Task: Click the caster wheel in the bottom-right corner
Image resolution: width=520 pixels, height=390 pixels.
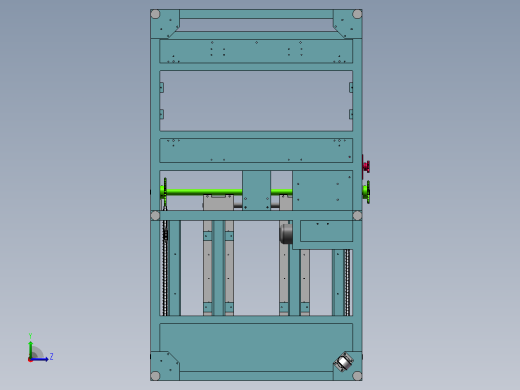Action: pos(344,362)
